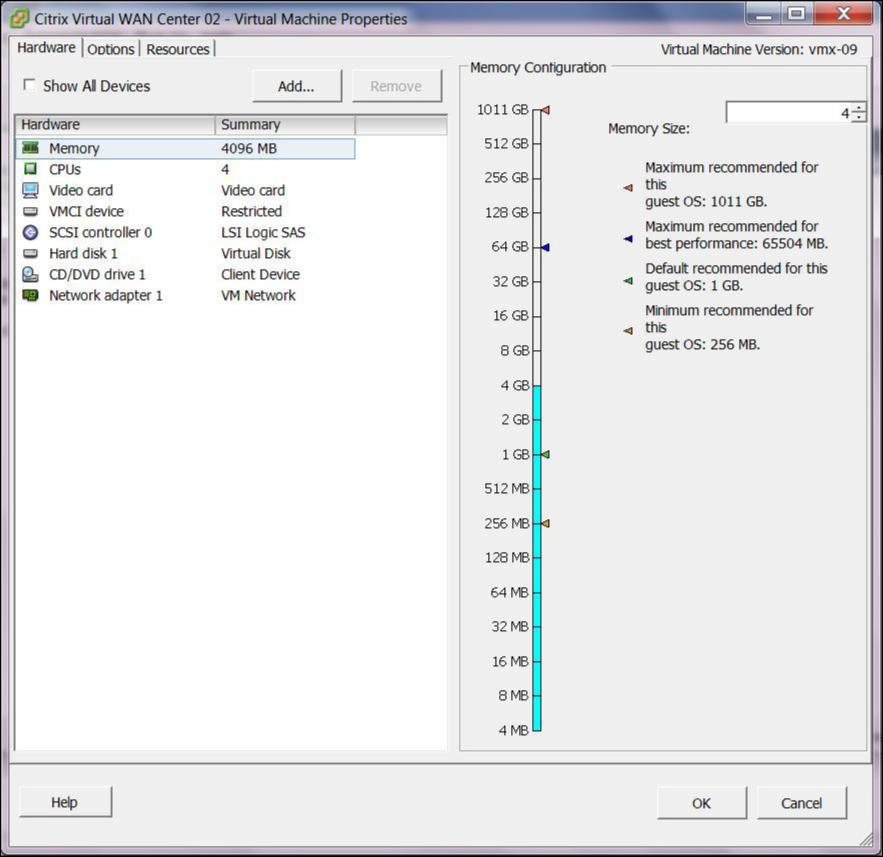Click the VM Network summary value
Viewport: 883px width, 857px height.
(x=258, y=296)
